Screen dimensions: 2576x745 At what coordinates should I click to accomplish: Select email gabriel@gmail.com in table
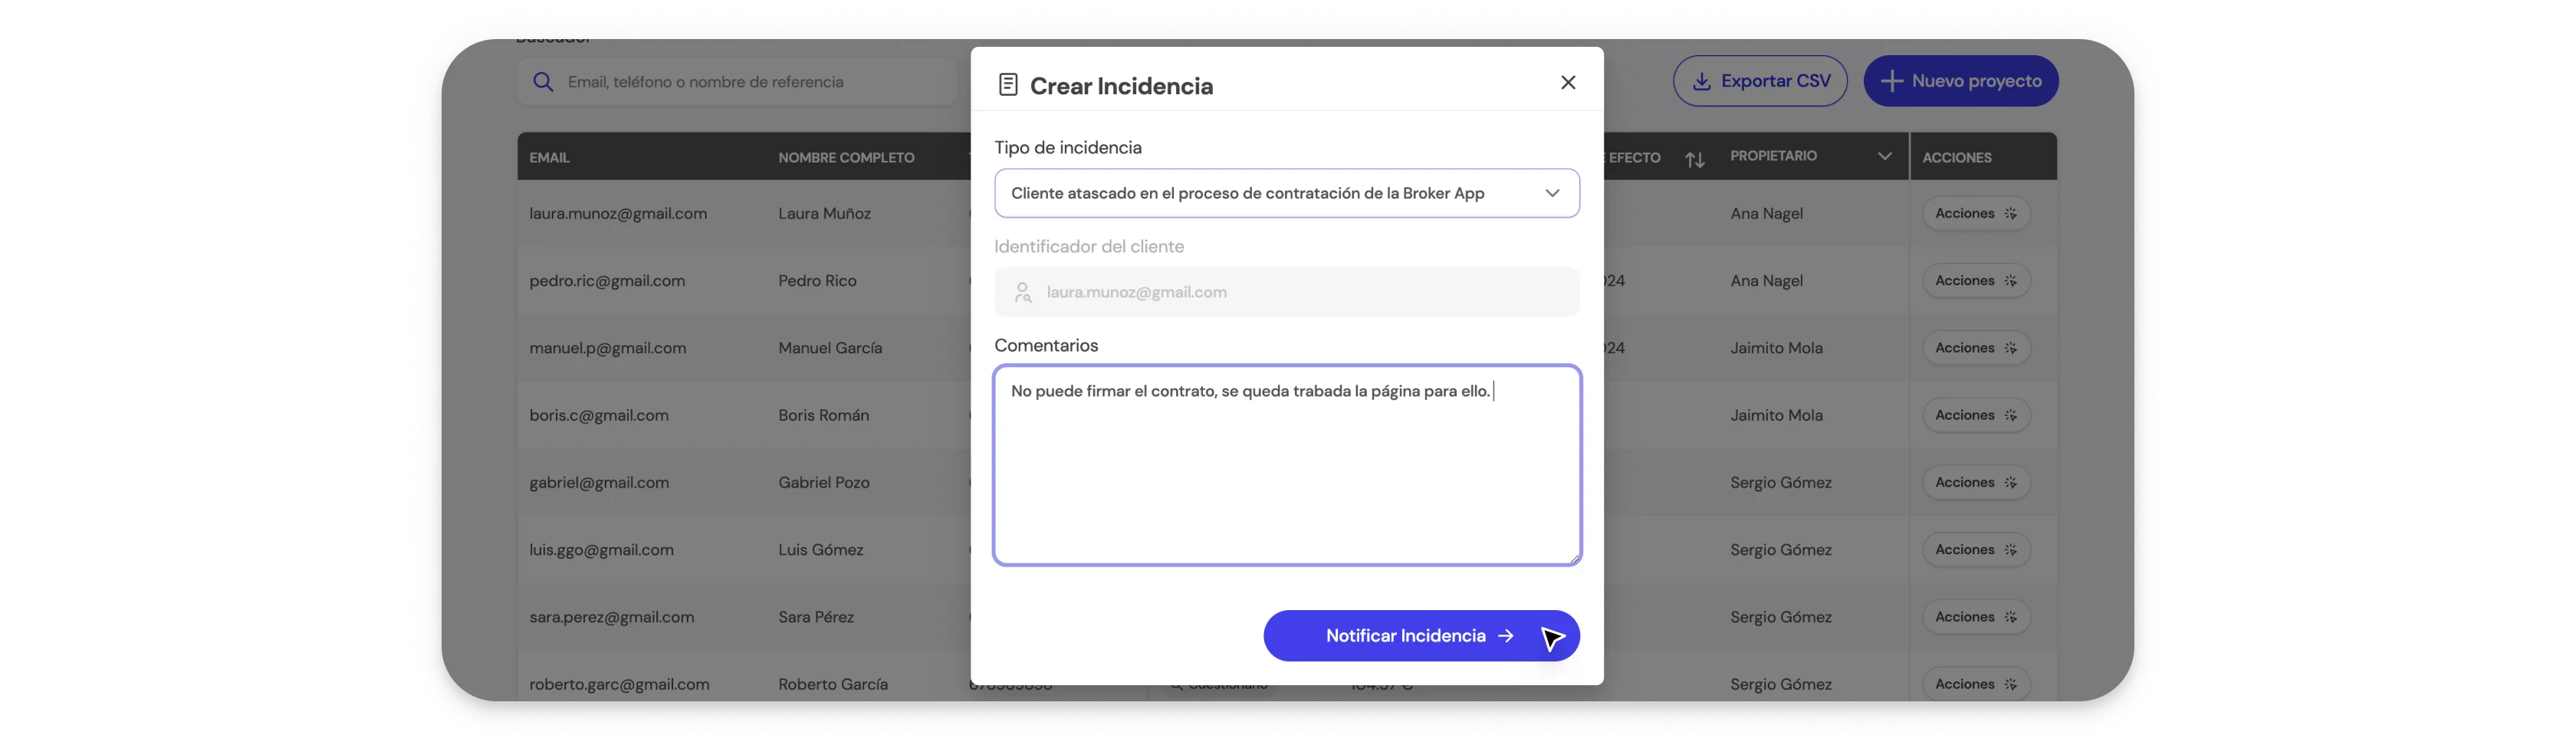click(599, 483)
